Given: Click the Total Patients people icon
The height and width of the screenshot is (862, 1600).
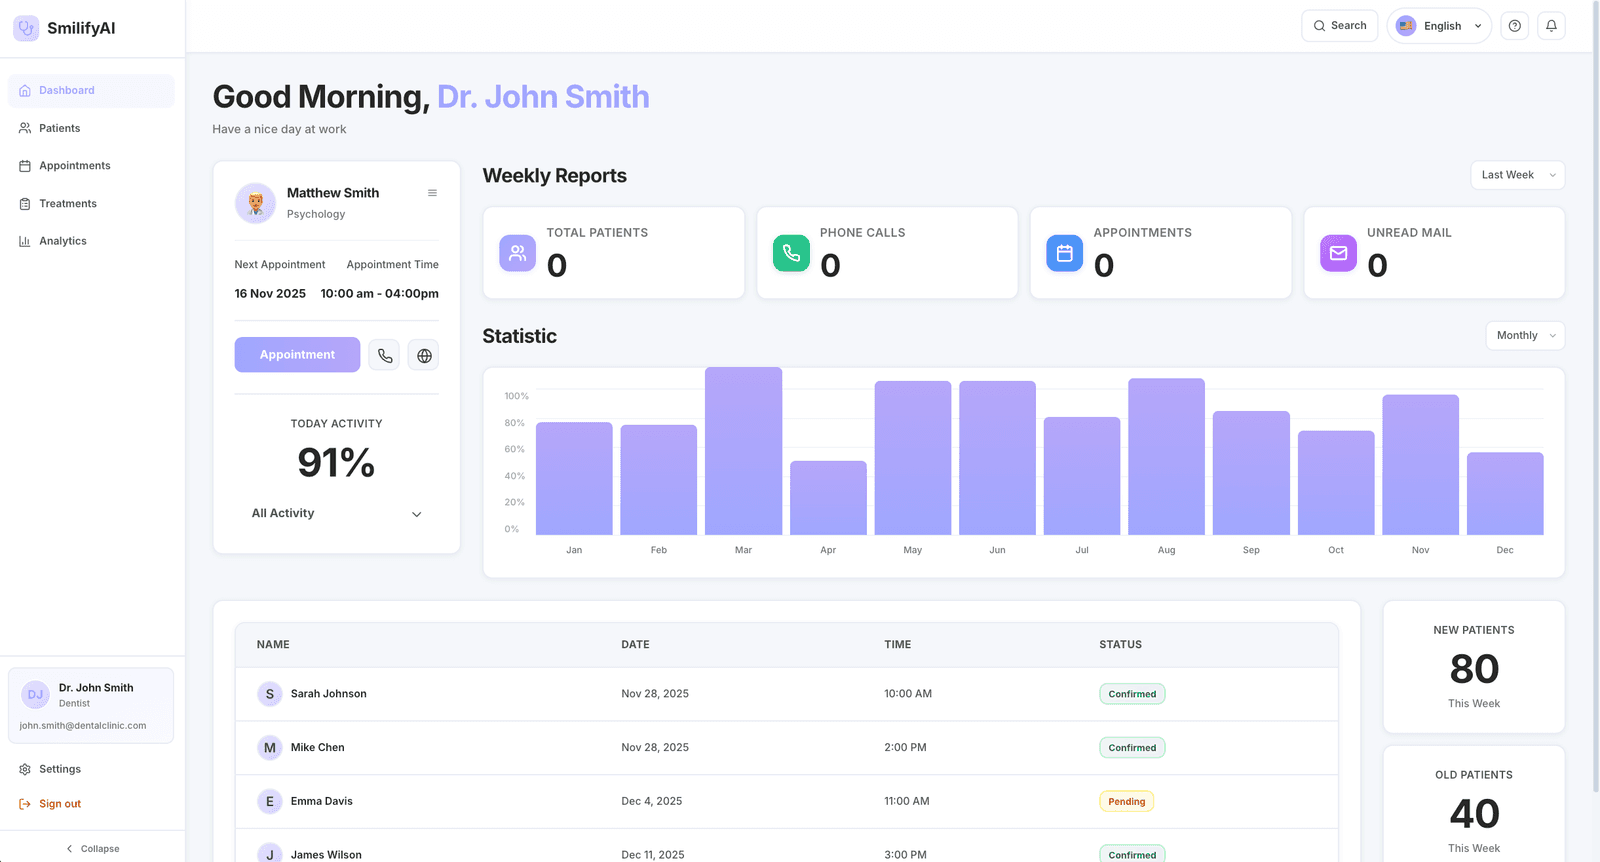Looking at the screenshot, I should [x=517, y=253].
